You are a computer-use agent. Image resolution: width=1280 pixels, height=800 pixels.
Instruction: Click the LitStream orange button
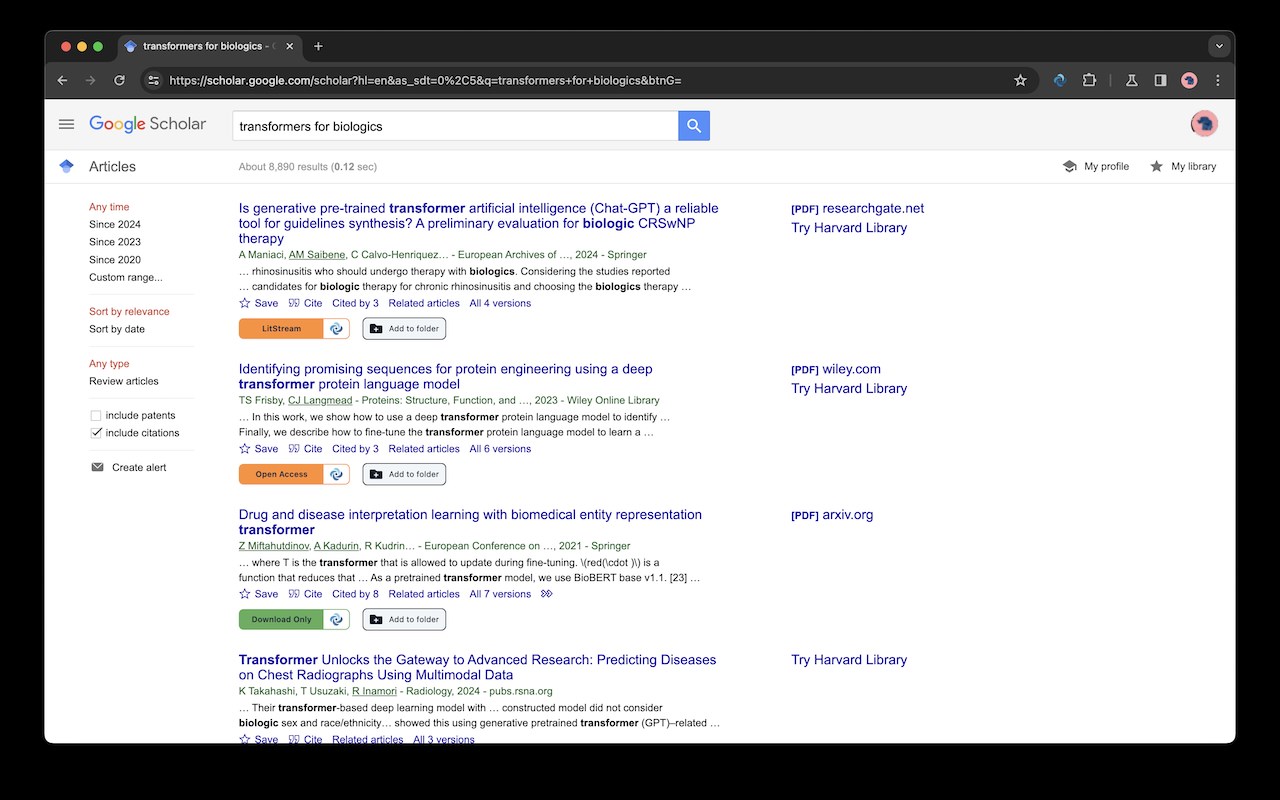coord(281,329)
